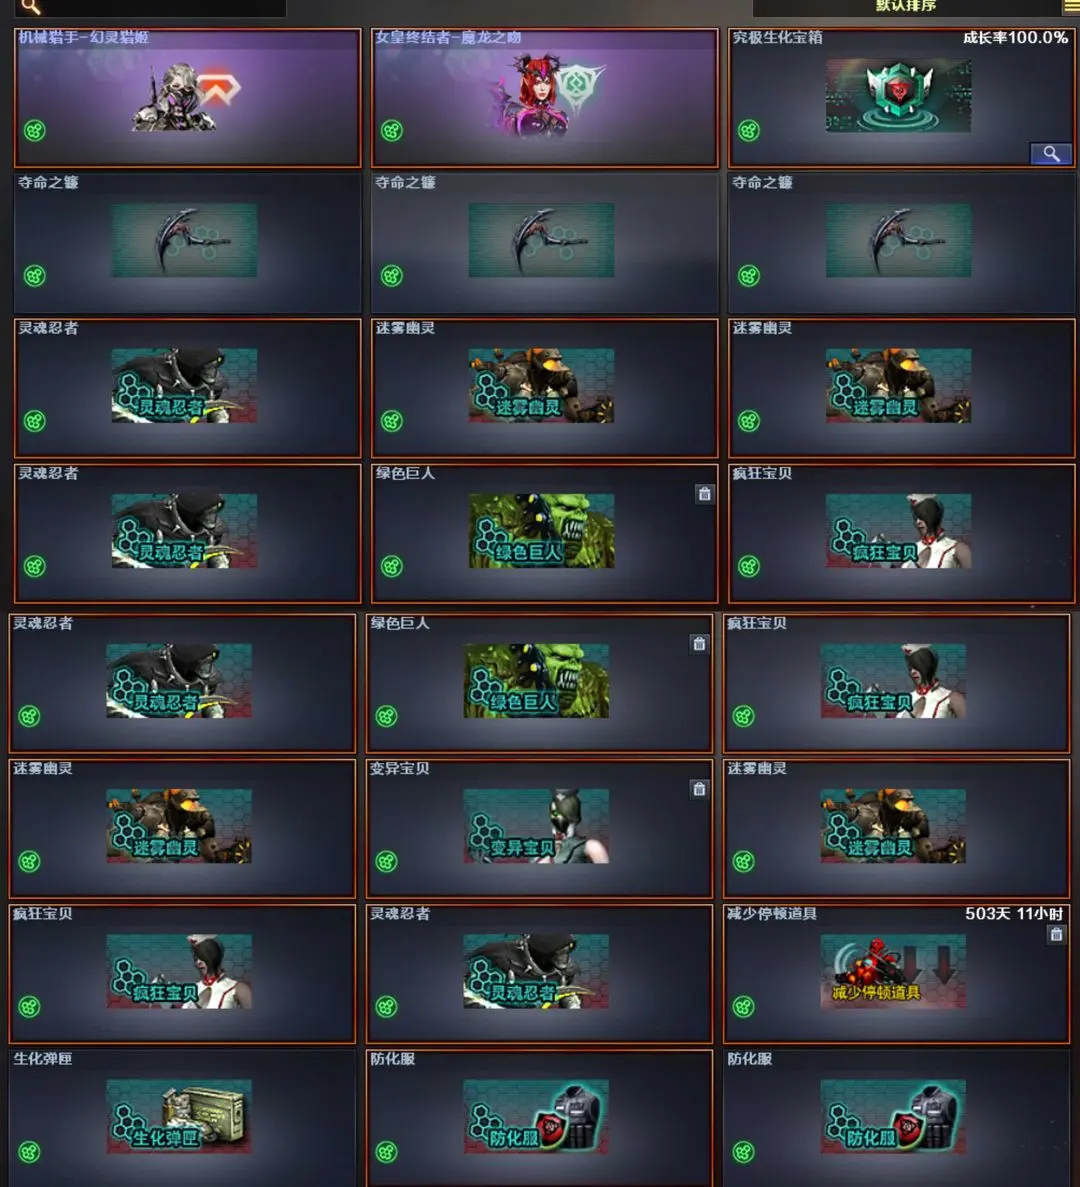Click the 503天 11小时 remaining time label
The image size is (1080, 1187).
click(1014, 914)
